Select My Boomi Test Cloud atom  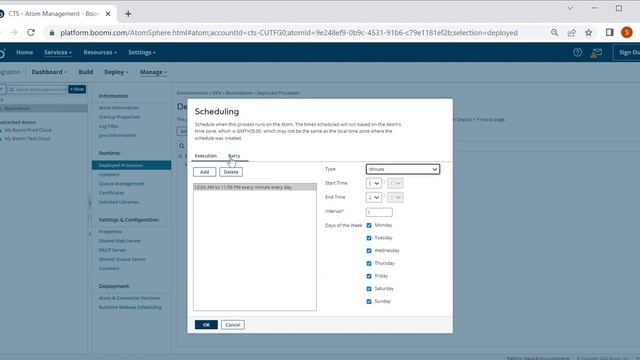(x=27, y=139)
